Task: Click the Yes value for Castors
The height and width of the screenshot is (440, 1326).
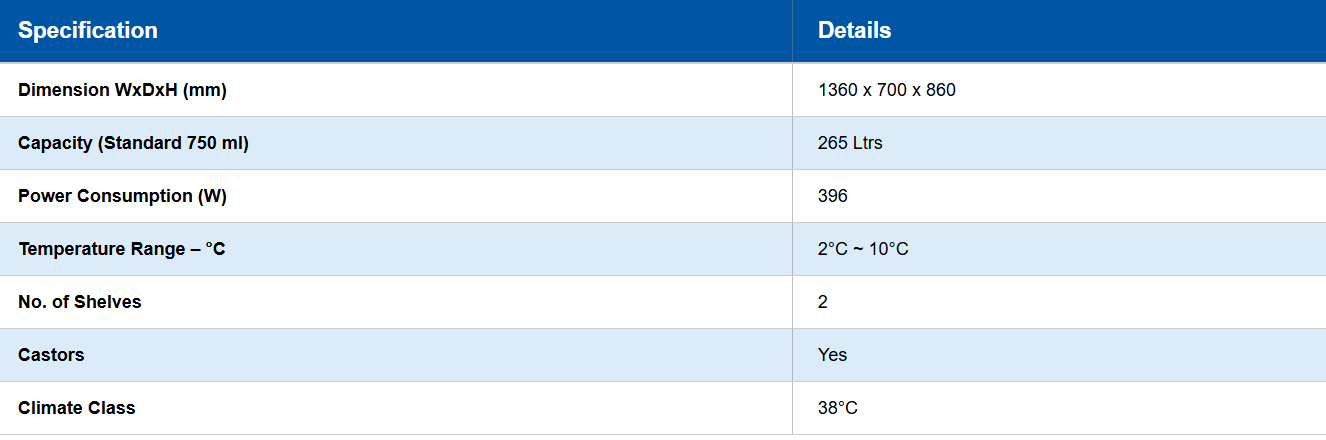Action: 832,355
